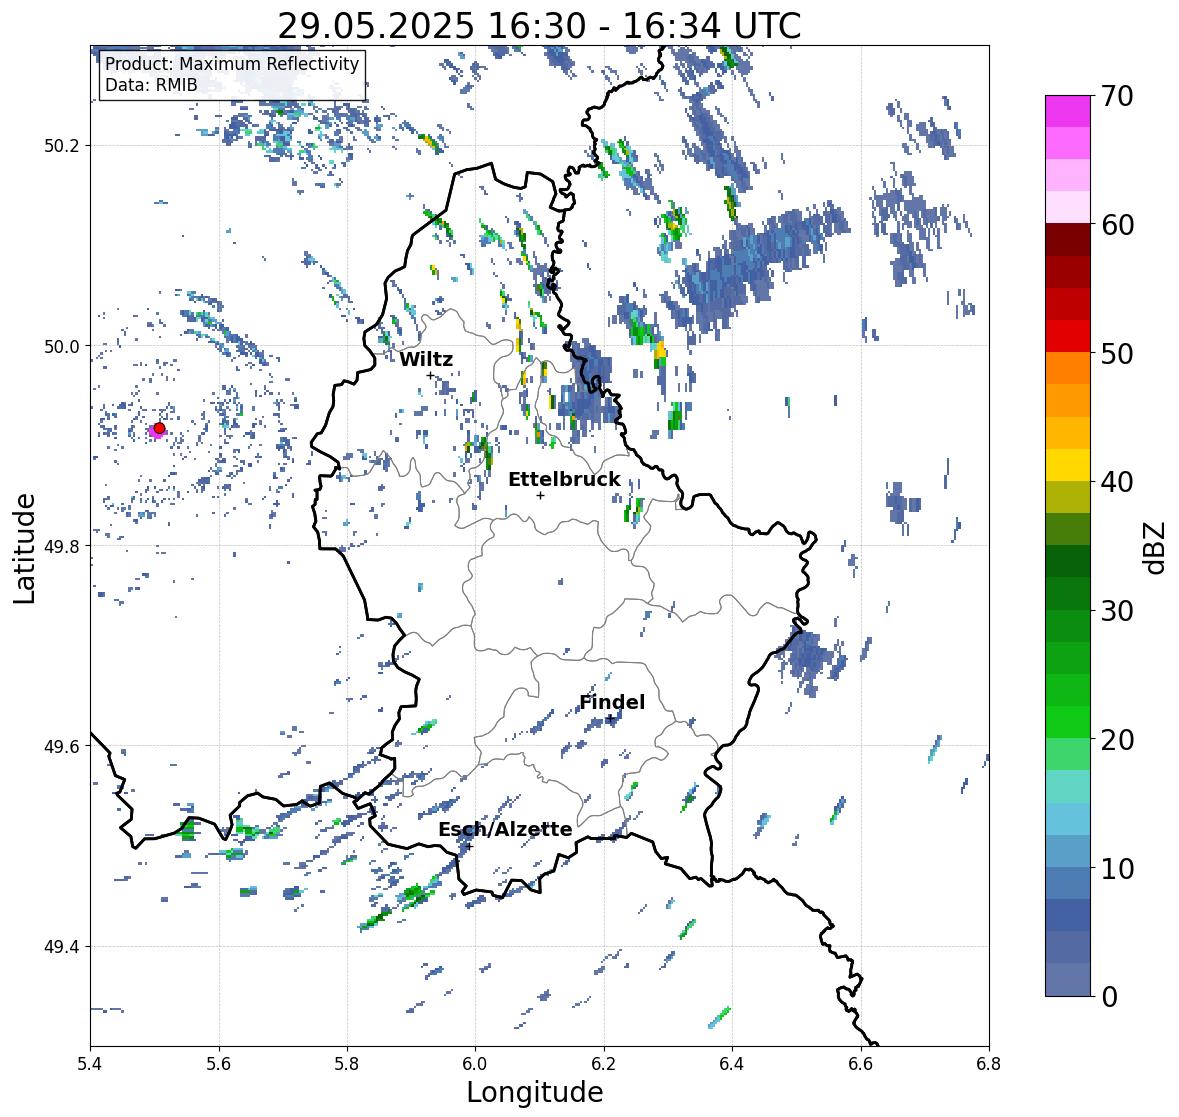Click the Ettelbruck station label

point(564,479)
